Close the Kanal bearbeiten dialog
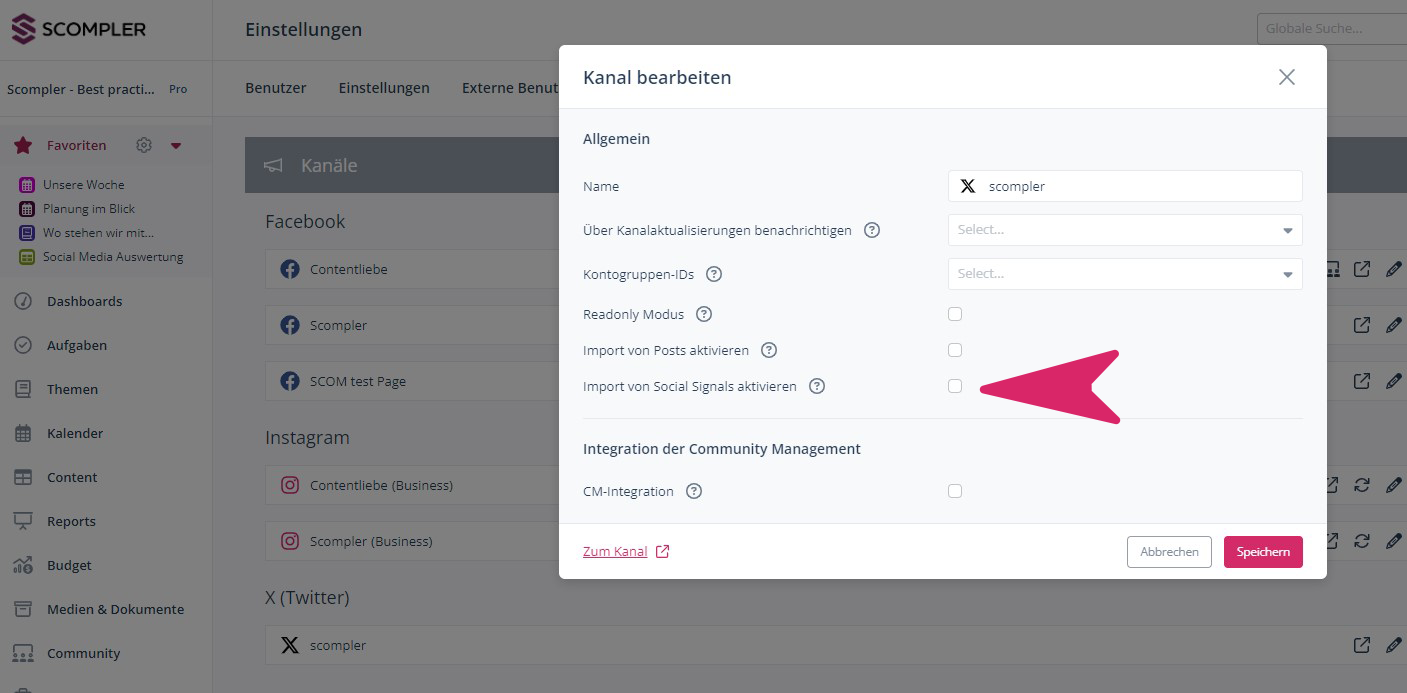The height and width of the screenshot is (693, 1407). point(1286,77)
